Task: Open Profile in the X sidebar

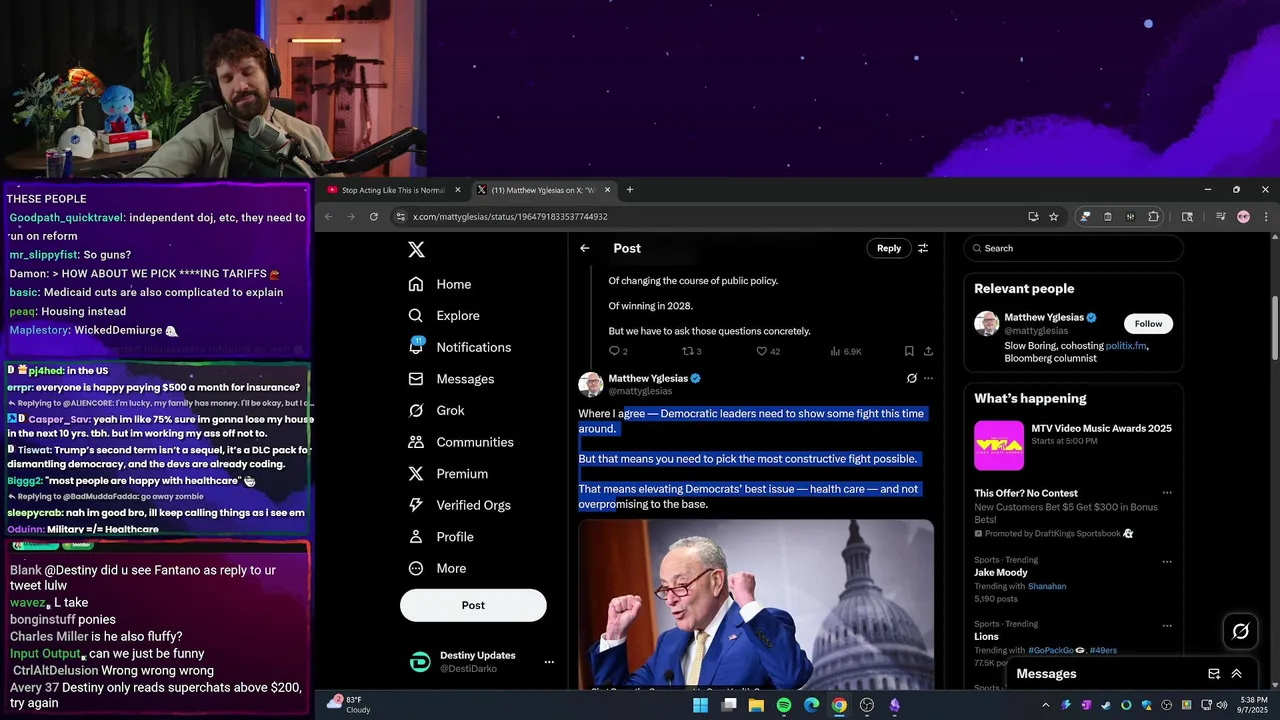Action: point(441,537)
